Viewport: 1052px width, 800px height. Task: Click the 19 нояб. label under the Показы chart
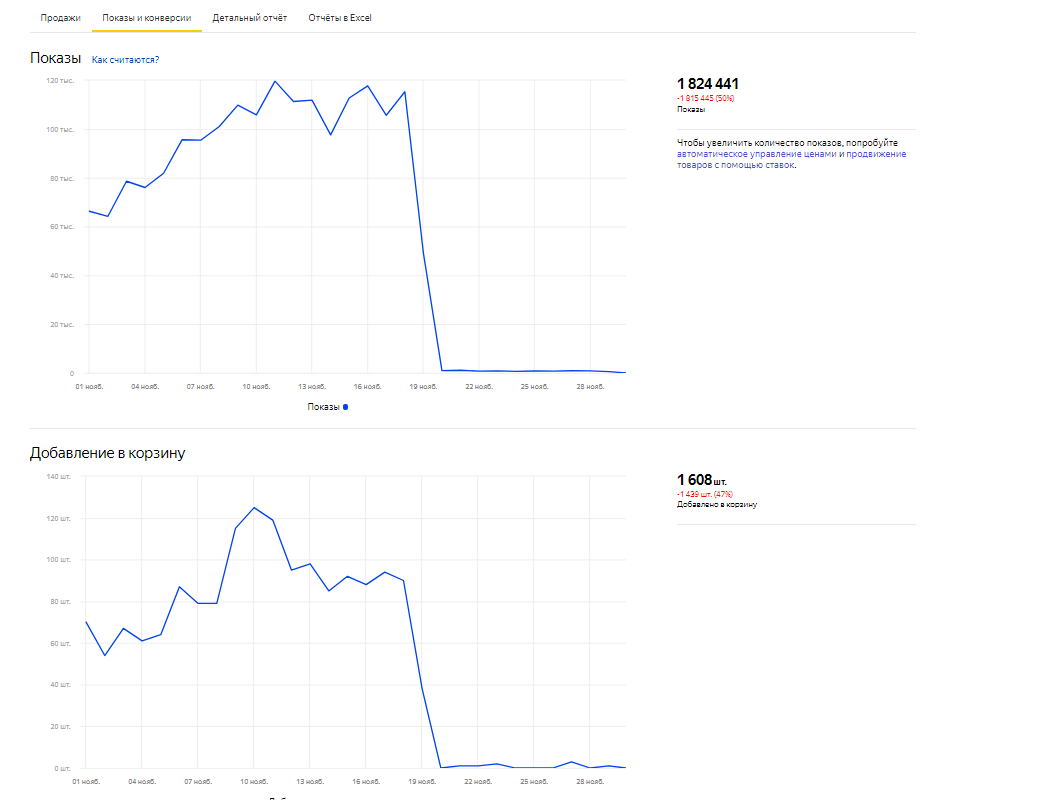424,386
